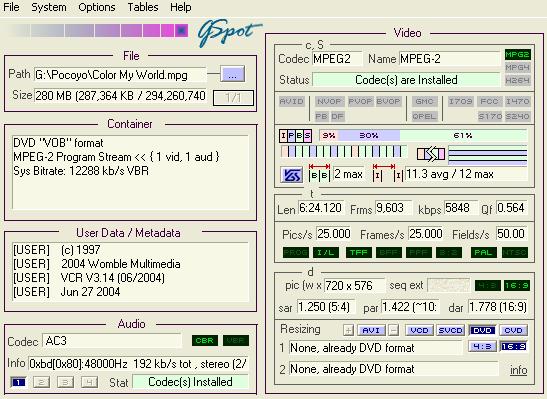The height and width of the screenshot is (399, 547).
Task: Open the System menu
Action: 49,7
